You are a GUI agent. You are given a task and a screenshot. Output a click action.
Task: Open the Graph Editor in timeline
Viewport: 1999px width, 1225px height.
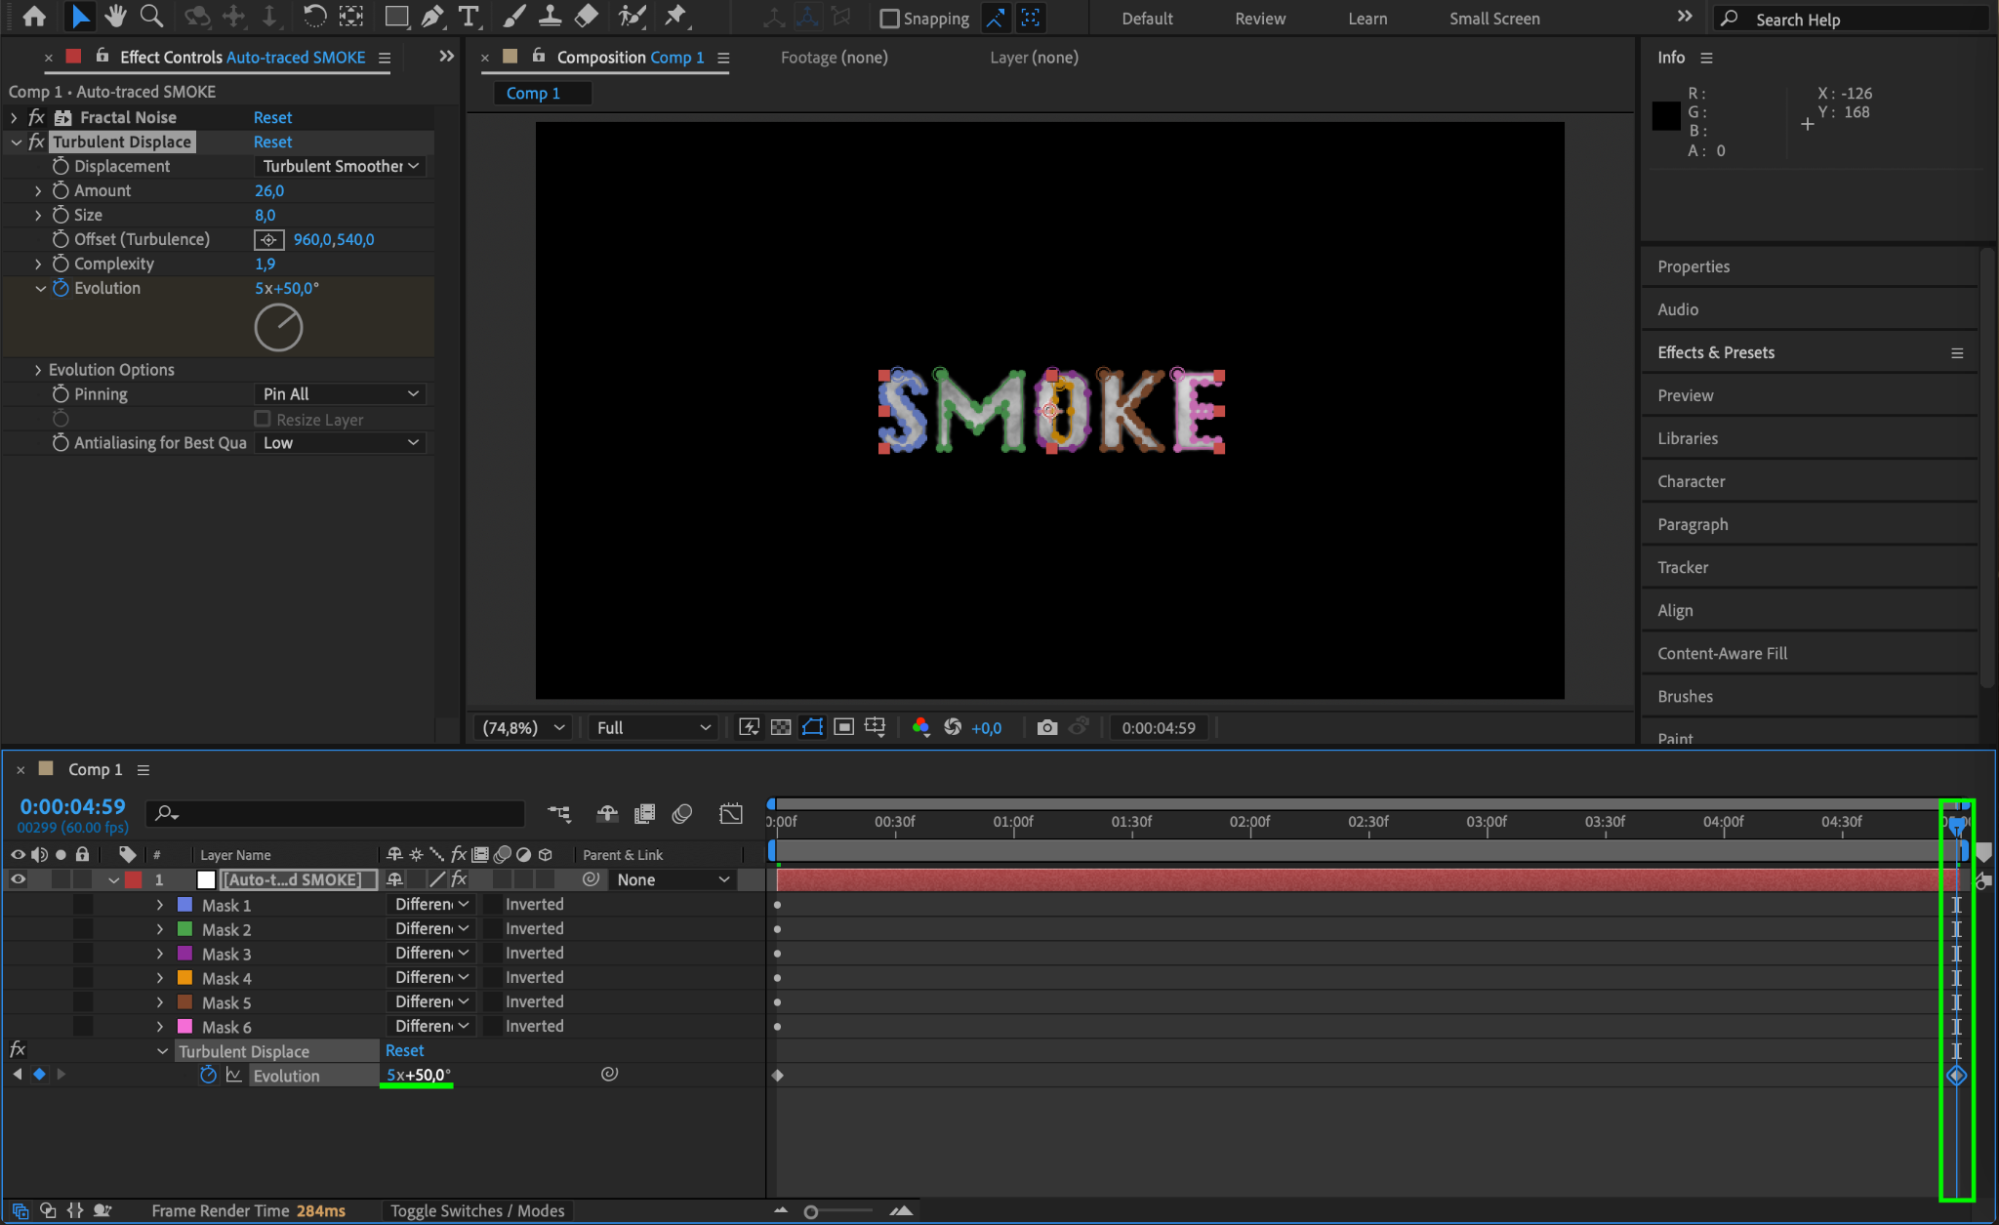point(731,813)
